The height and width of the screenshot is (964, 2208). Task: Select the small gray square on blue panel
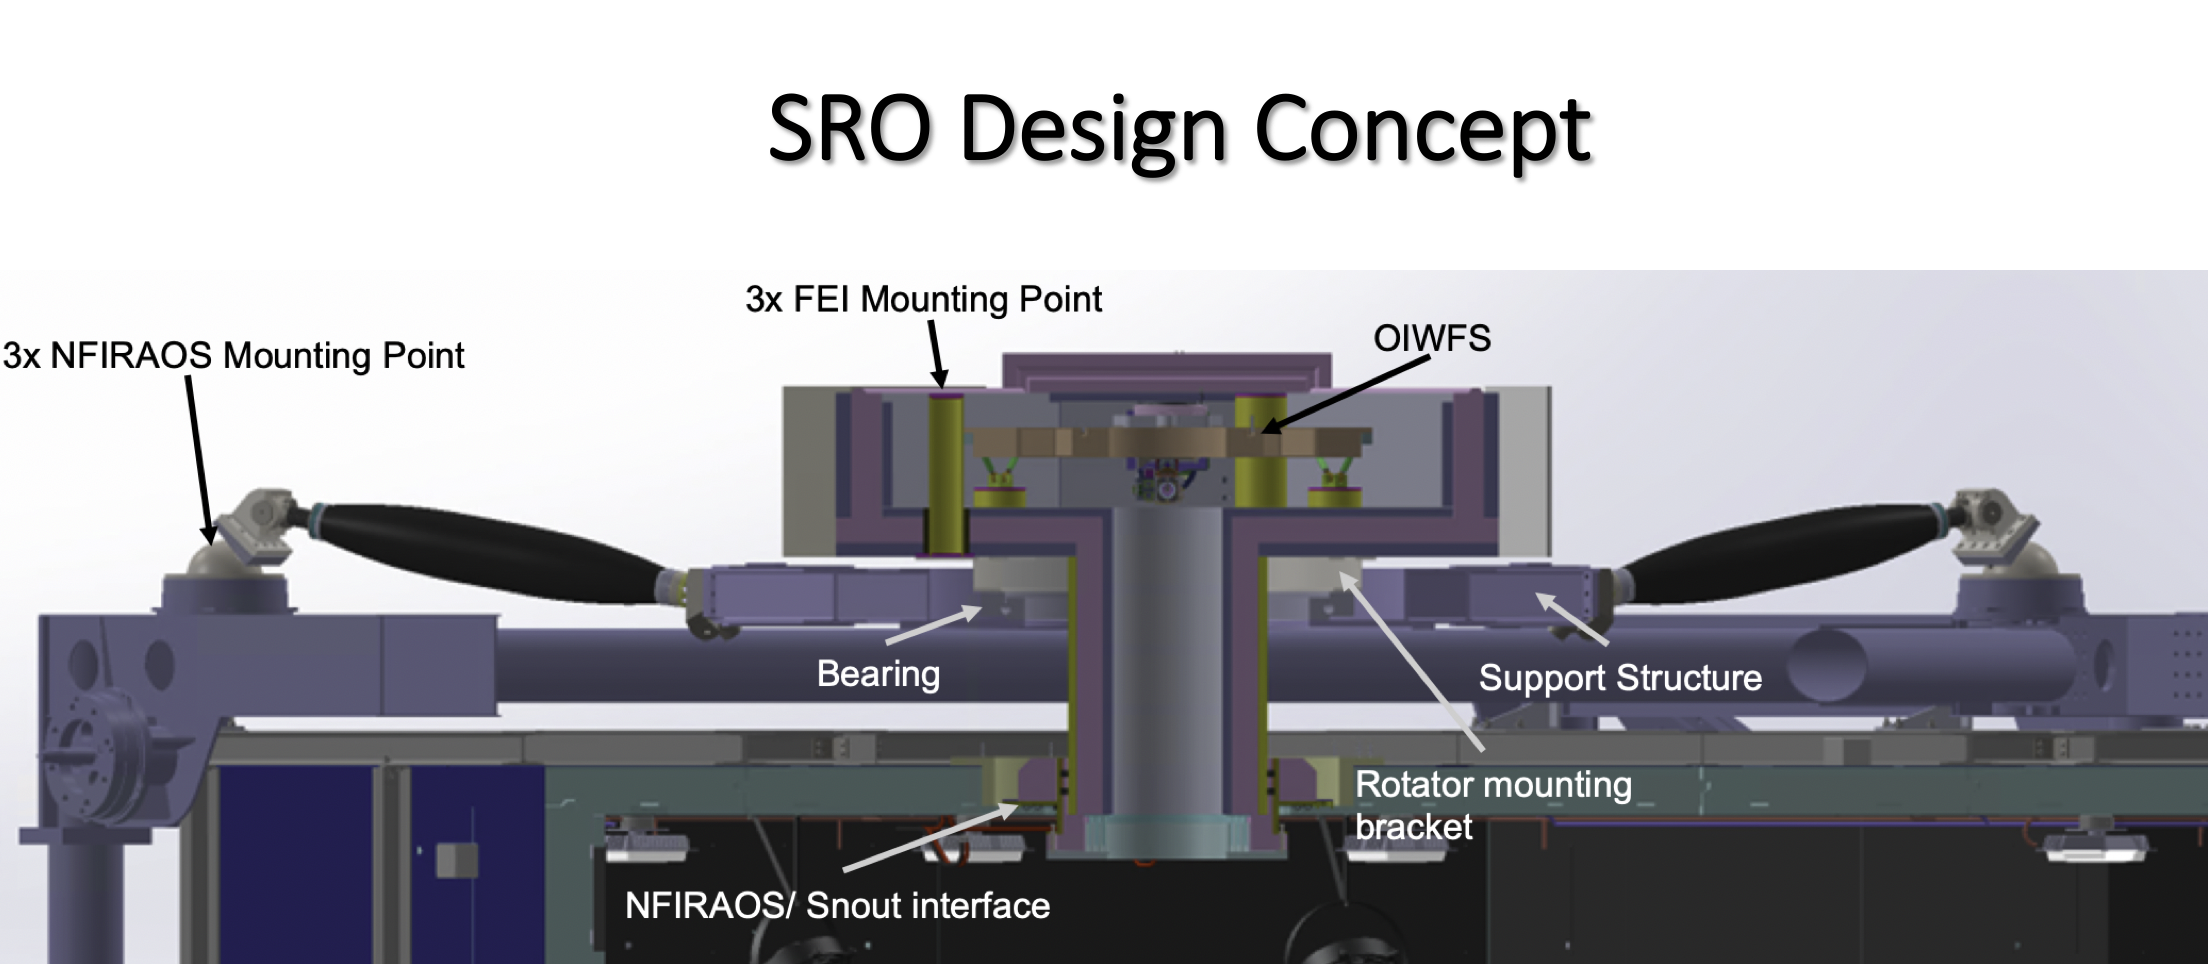coord(456,860)
